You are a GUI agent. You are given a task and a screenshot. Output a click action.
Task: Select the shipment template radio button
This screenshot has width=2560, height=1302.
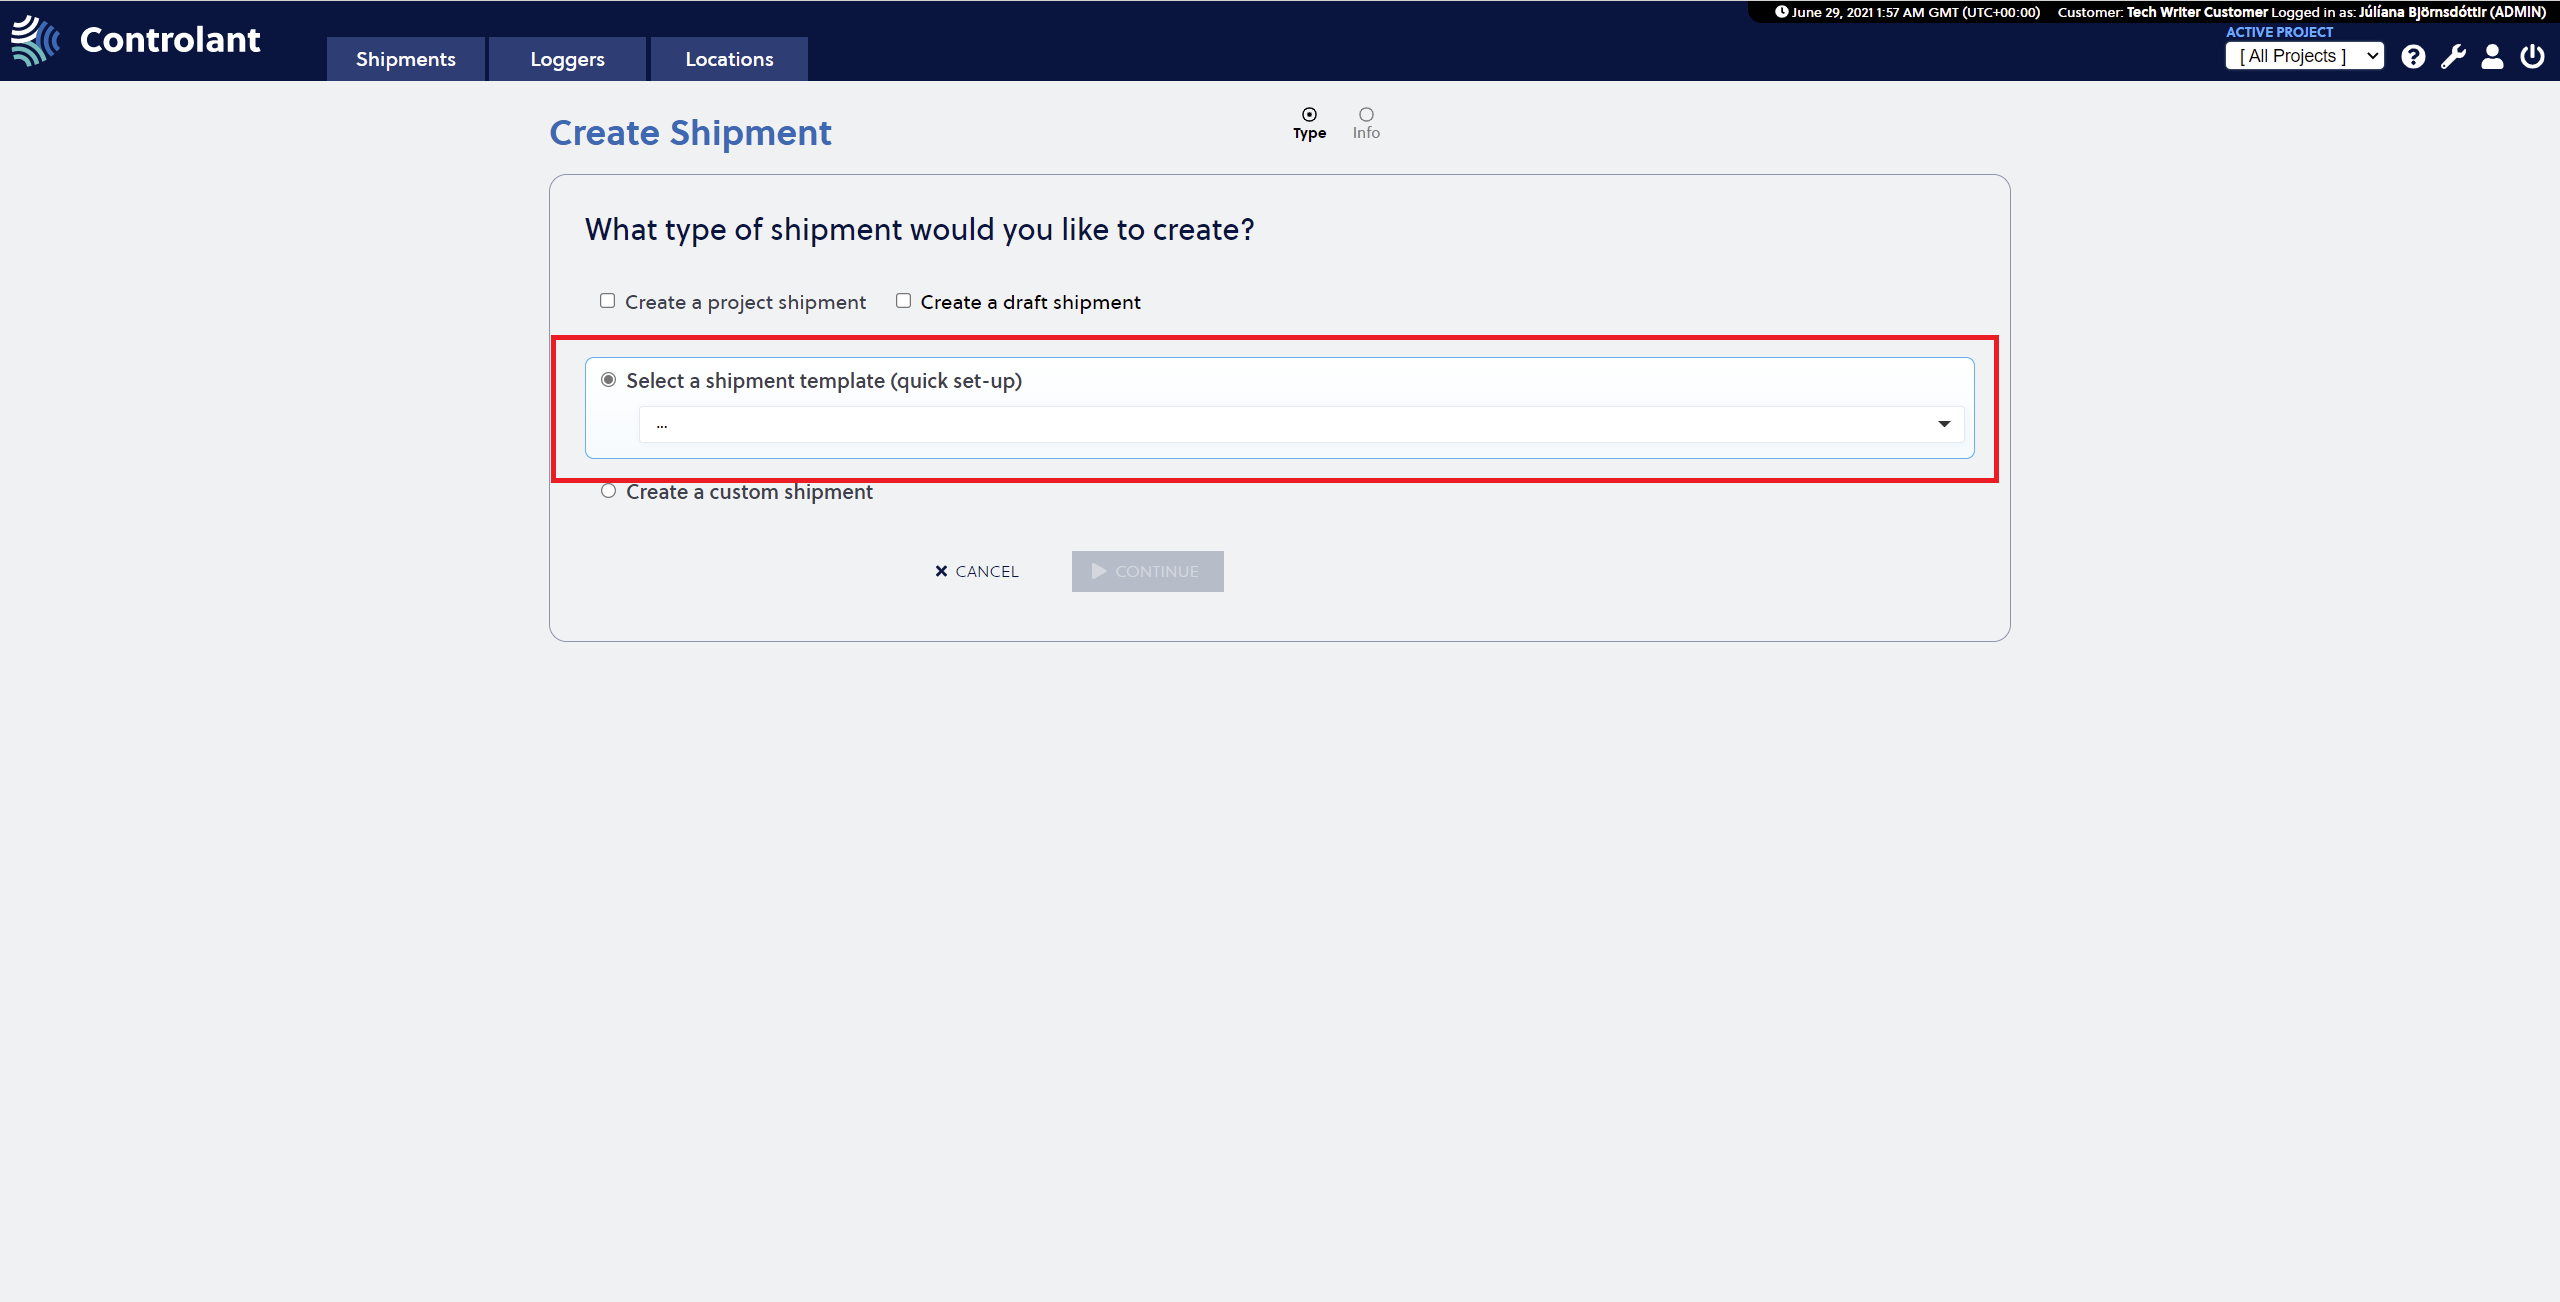pyautogui.click(x=608, y=380)
